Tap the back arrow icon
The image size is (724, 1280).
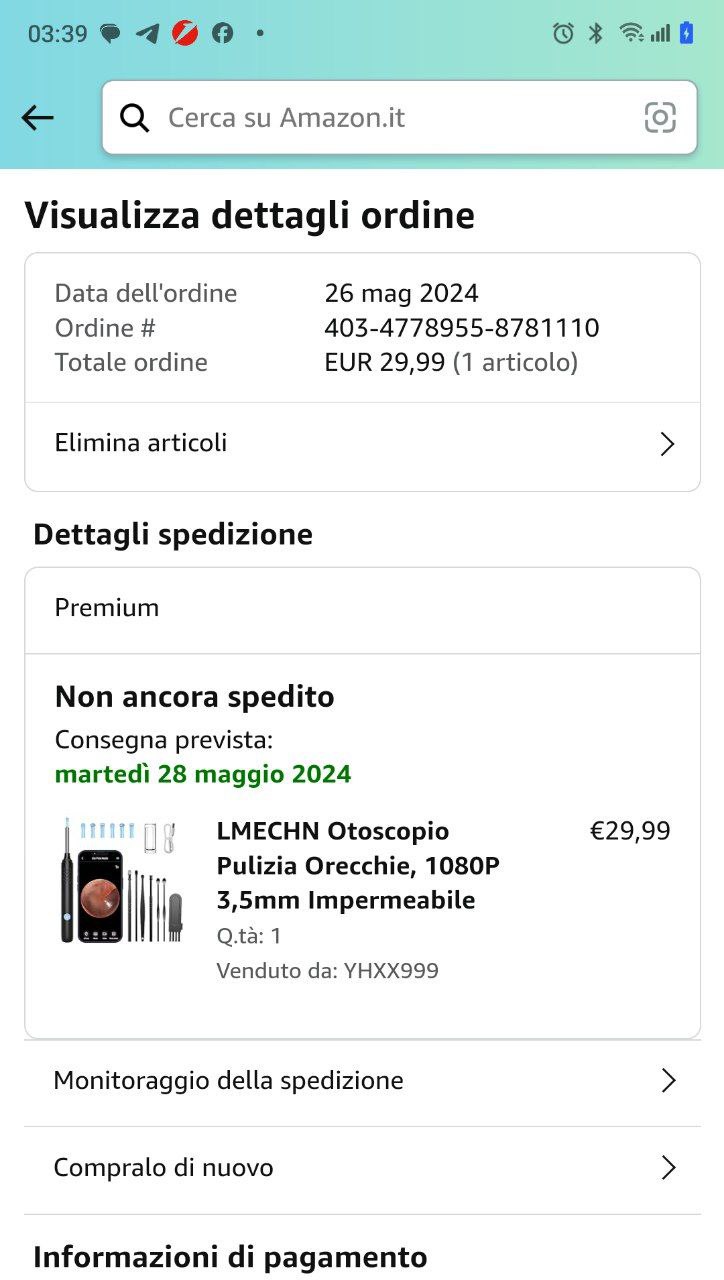(37, 118)
